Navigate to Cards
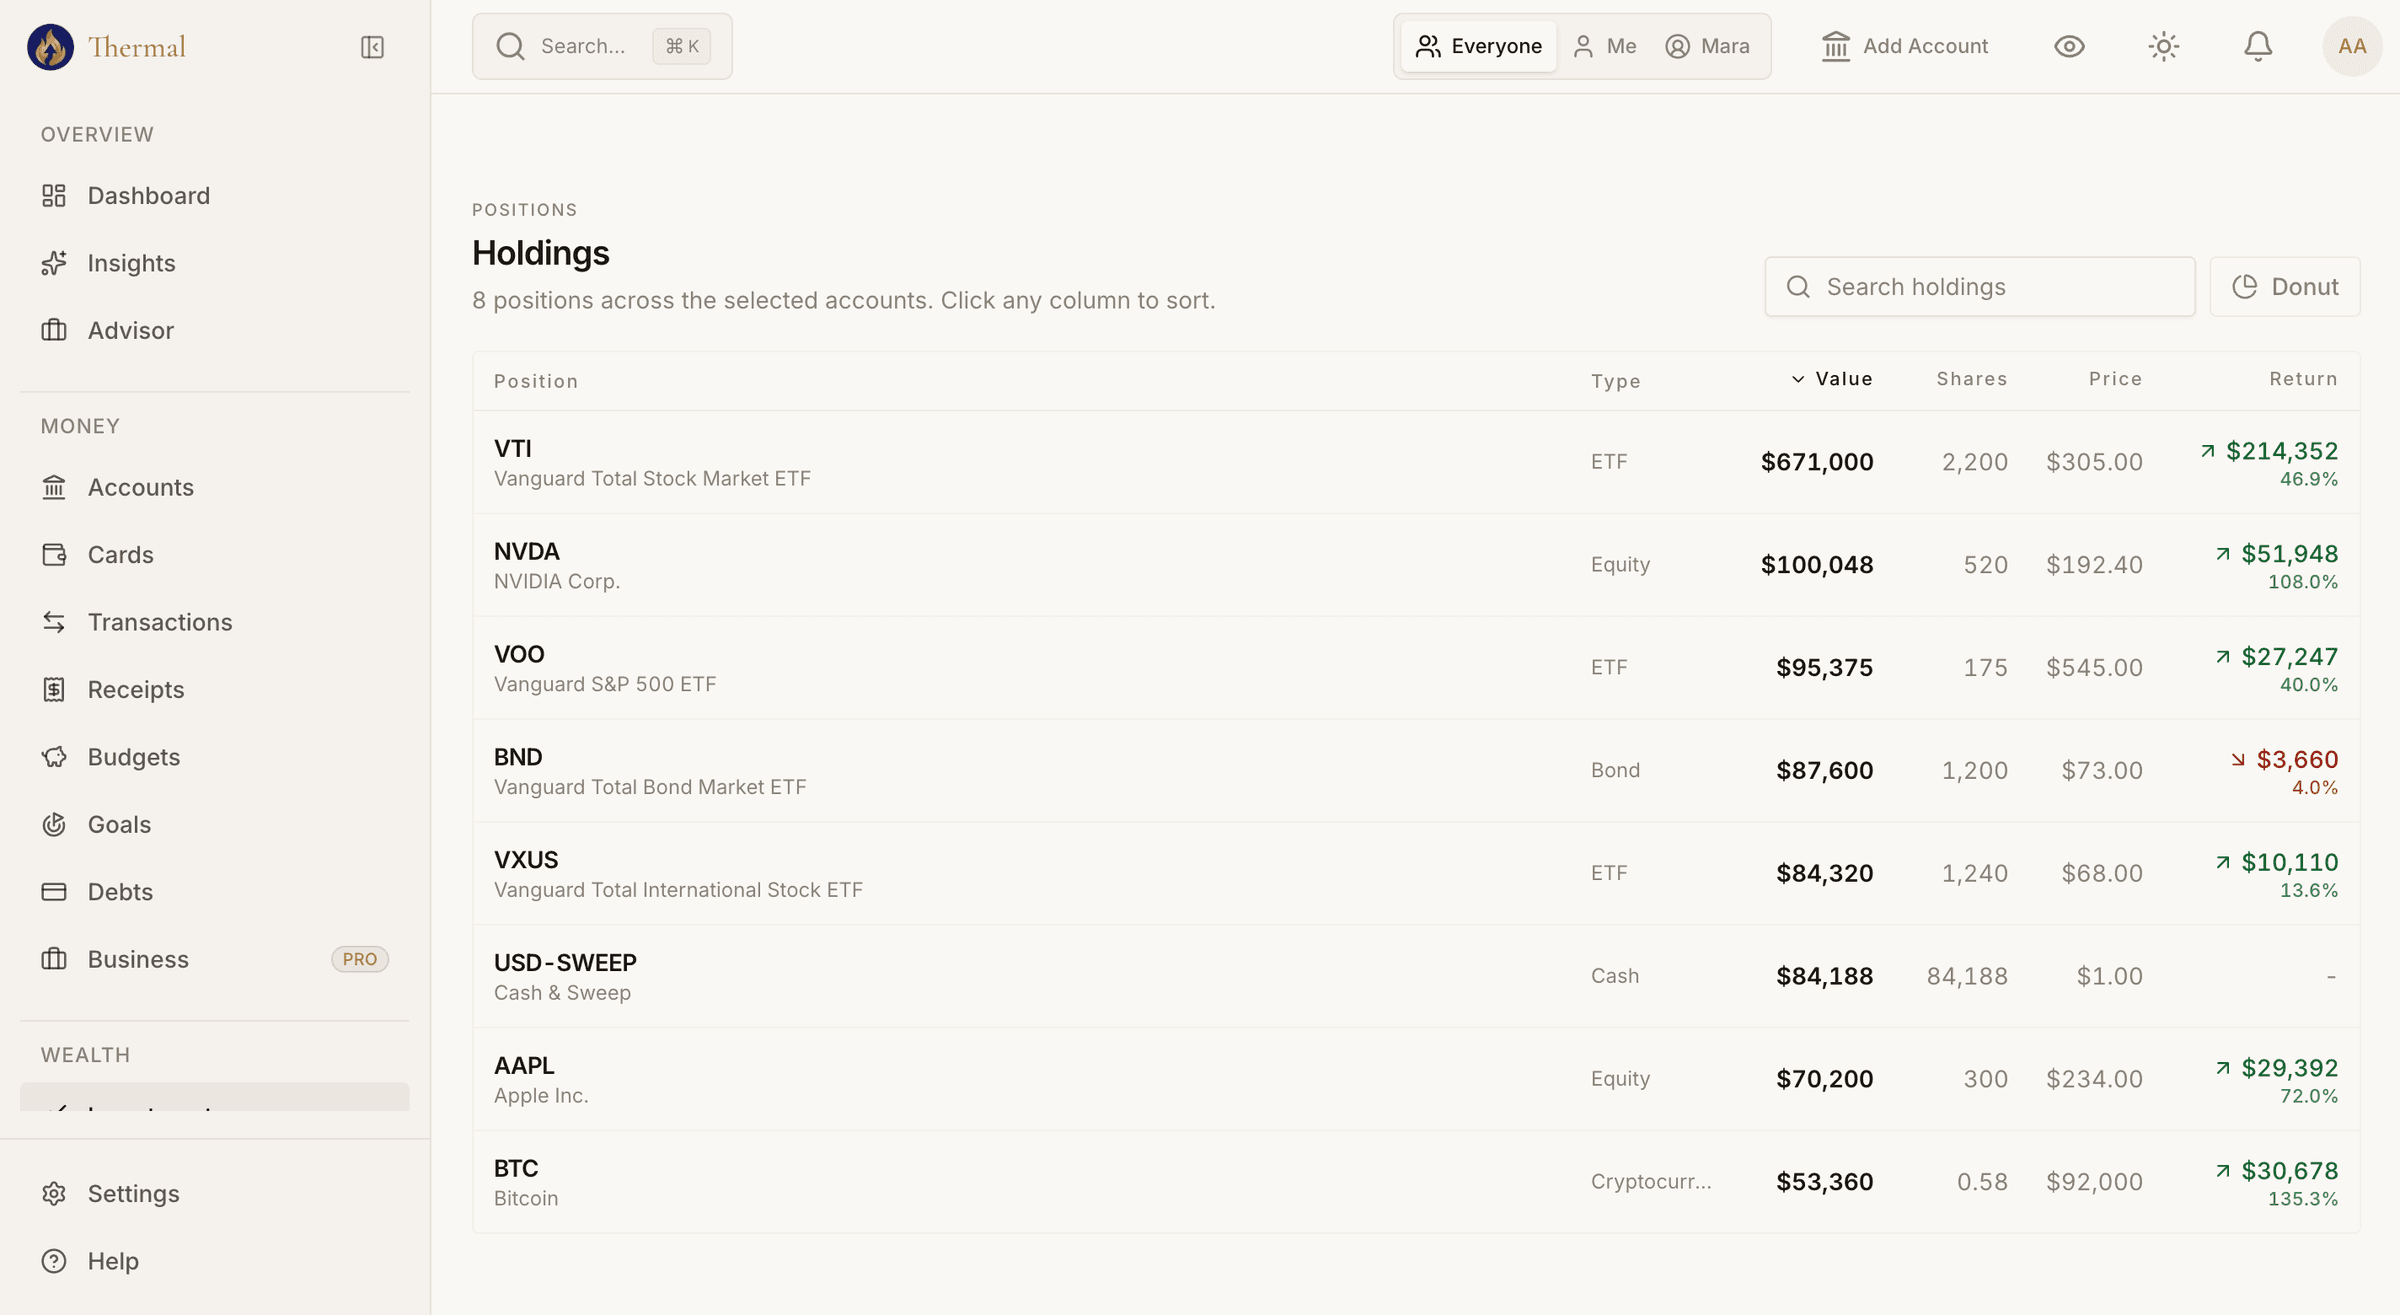The image size is (2400, 1315). point(215,555)
